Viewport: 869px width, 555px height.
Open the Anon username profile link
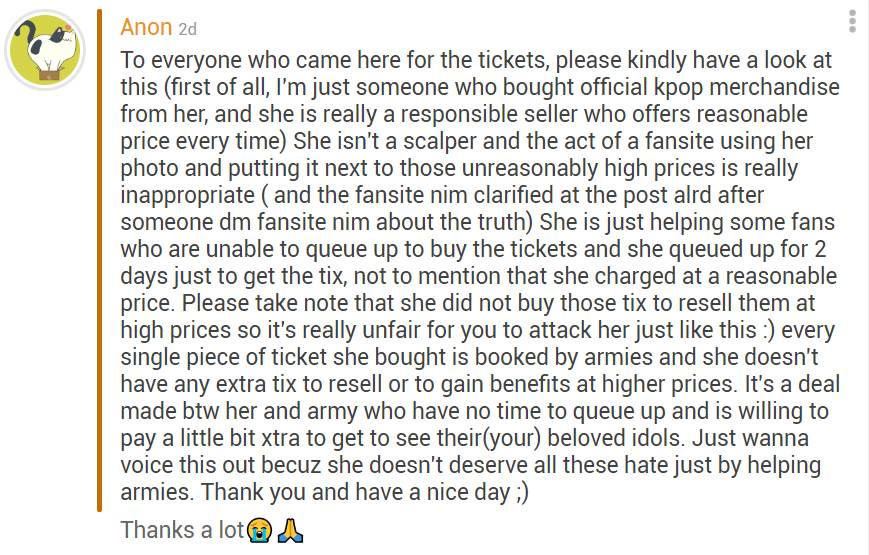146,27
